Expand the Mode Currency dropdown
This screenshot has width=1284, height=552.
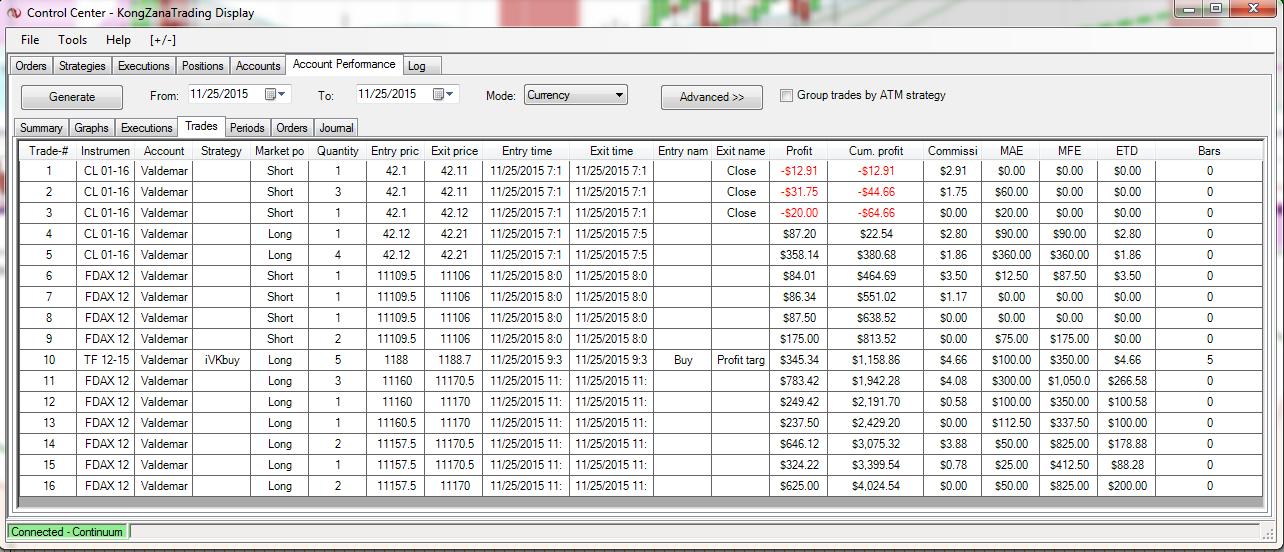[620, 96]
